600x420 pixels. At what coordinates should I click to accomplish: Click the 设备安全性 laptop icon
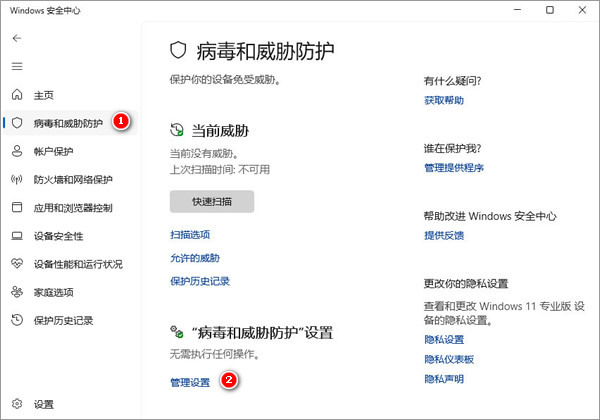[16, 236]
